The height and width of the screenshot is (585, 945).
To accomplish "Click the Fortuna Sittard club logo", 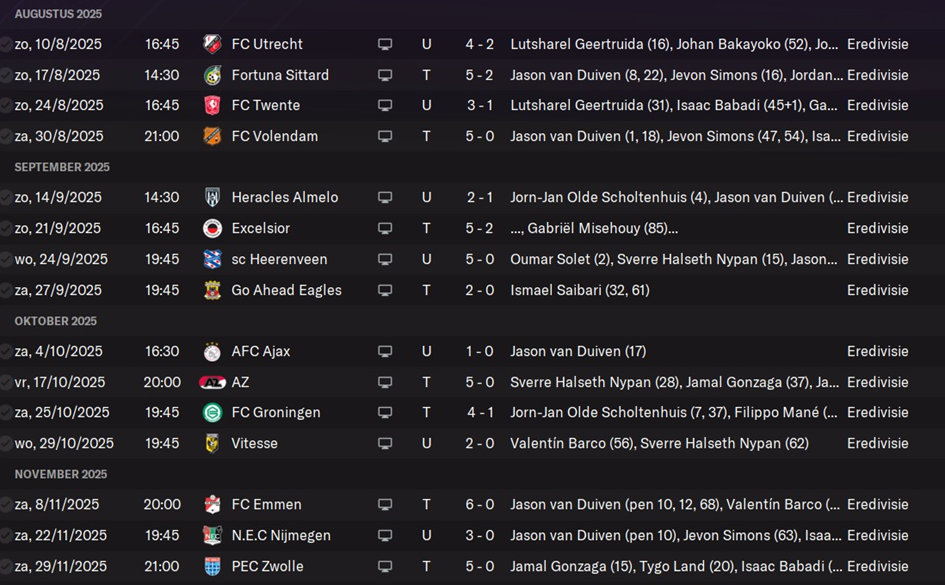I will [212, 75].
